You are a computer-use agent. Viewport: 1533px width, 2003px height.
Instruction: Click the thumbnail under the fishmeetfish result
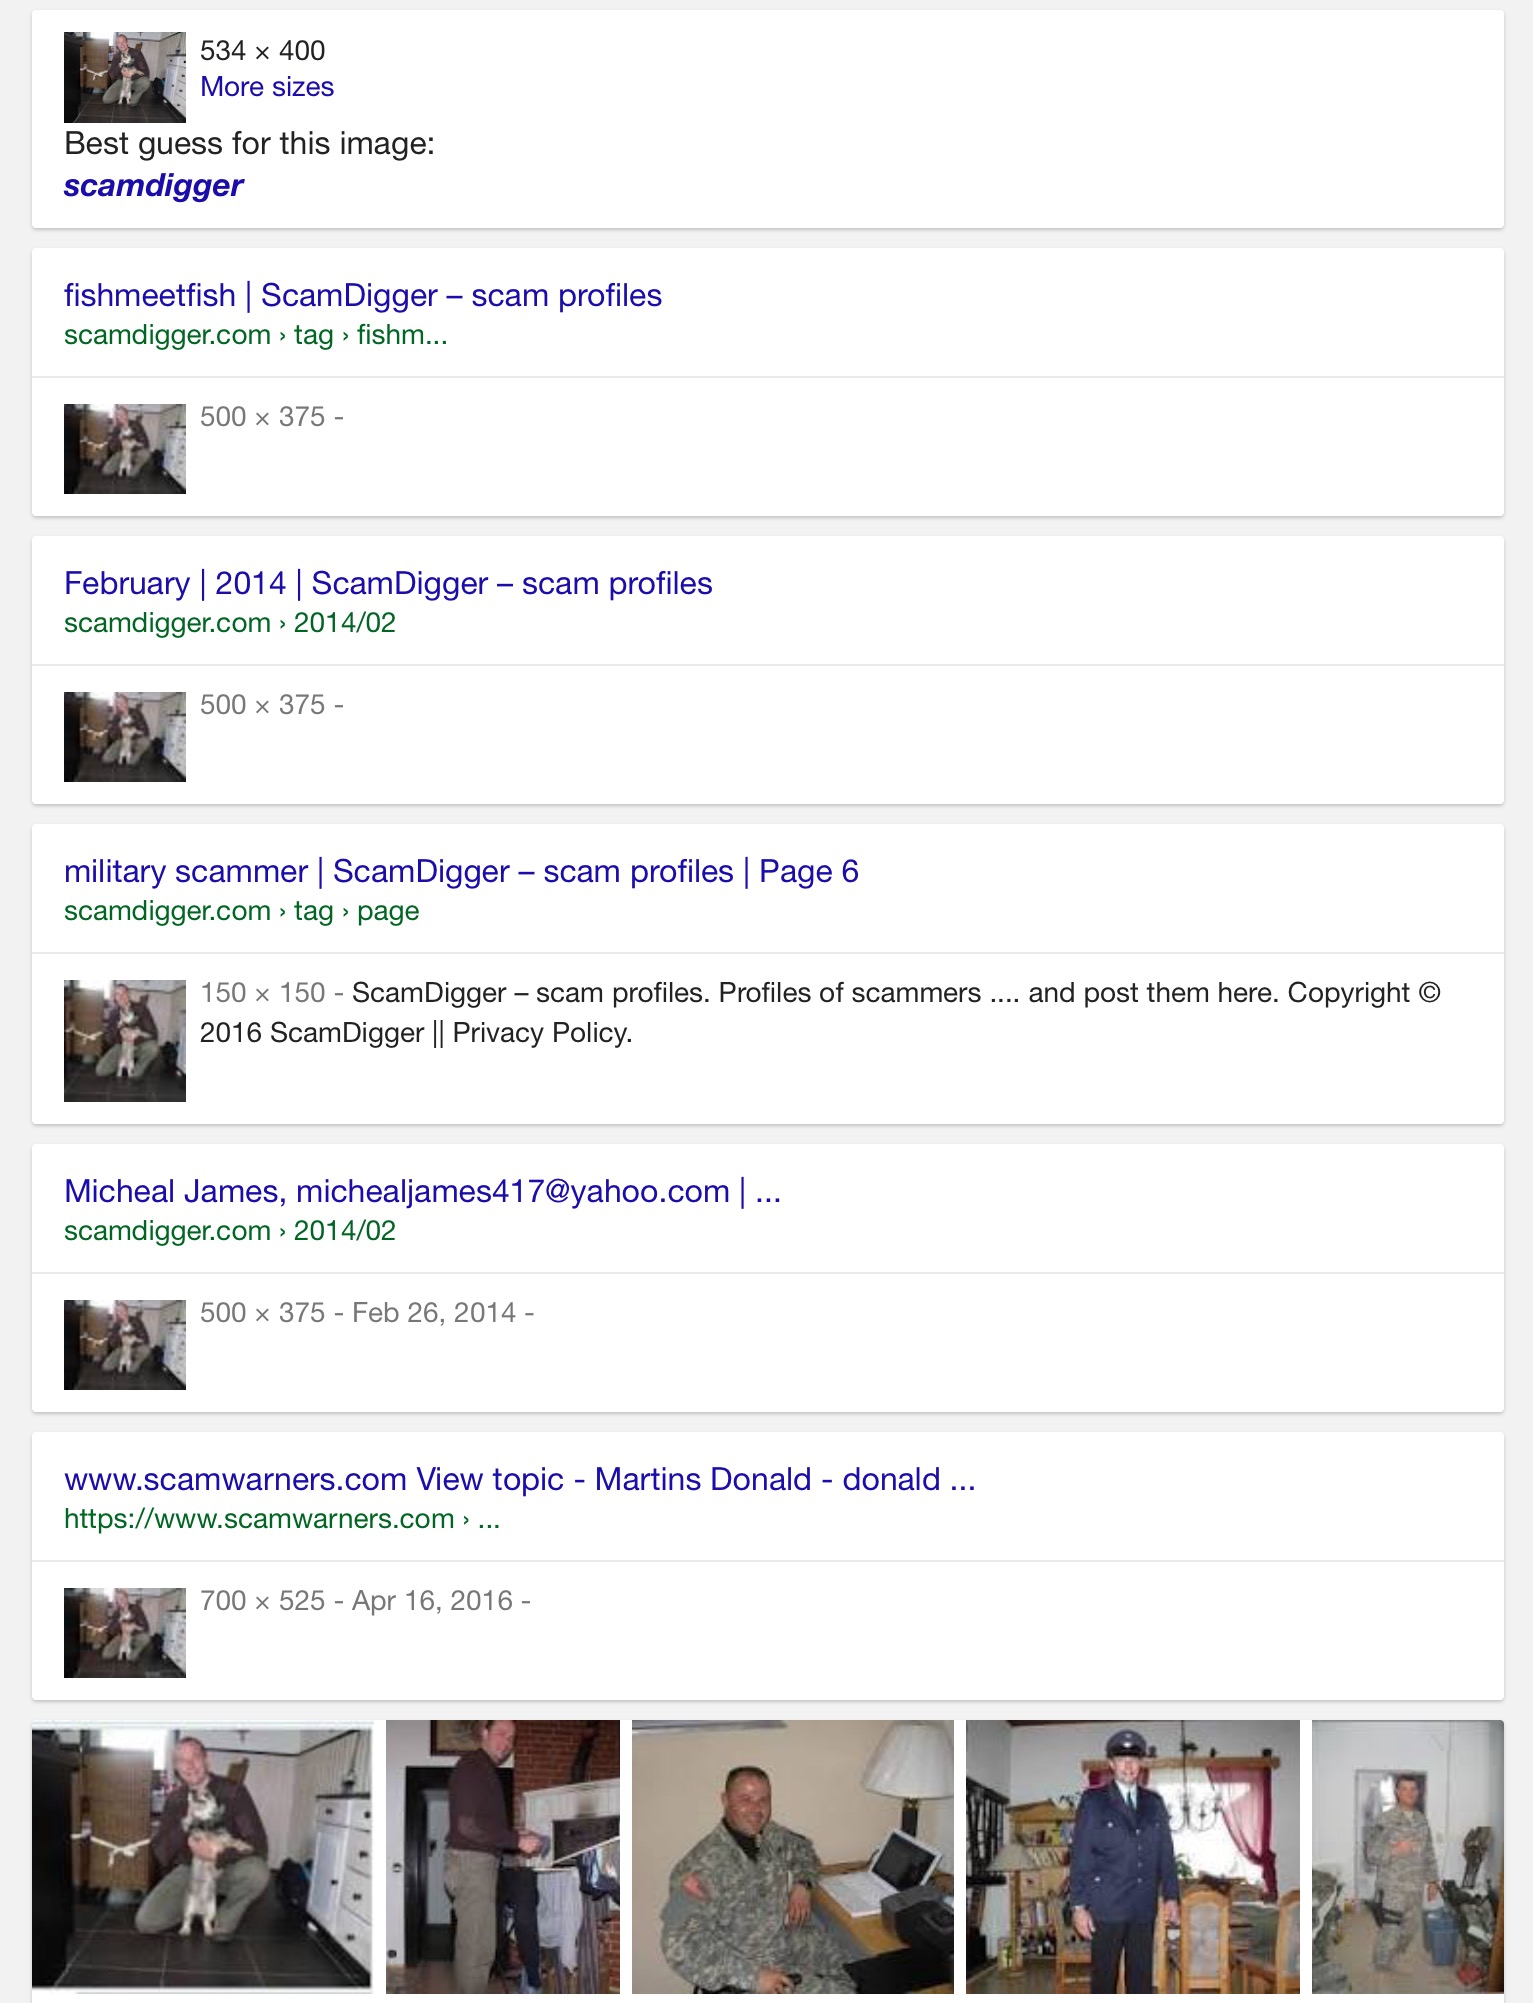click(125, 449)
